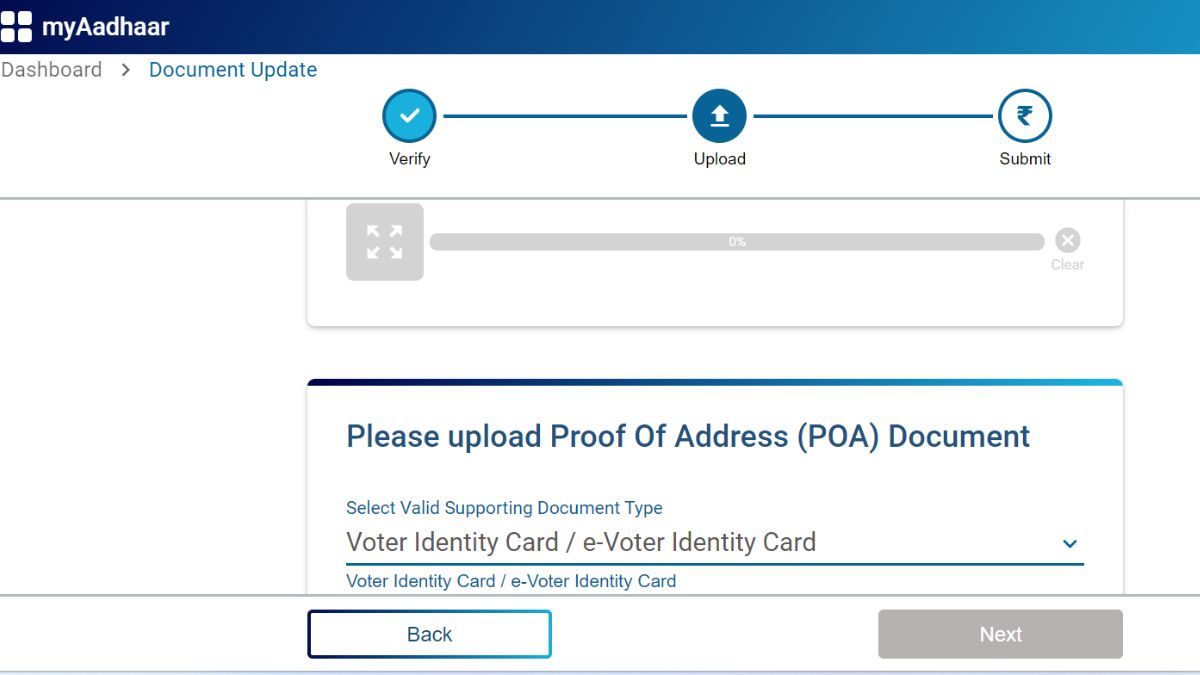
Task: Select the Upload step arrow icon
Action: click(x=719, y=116)
